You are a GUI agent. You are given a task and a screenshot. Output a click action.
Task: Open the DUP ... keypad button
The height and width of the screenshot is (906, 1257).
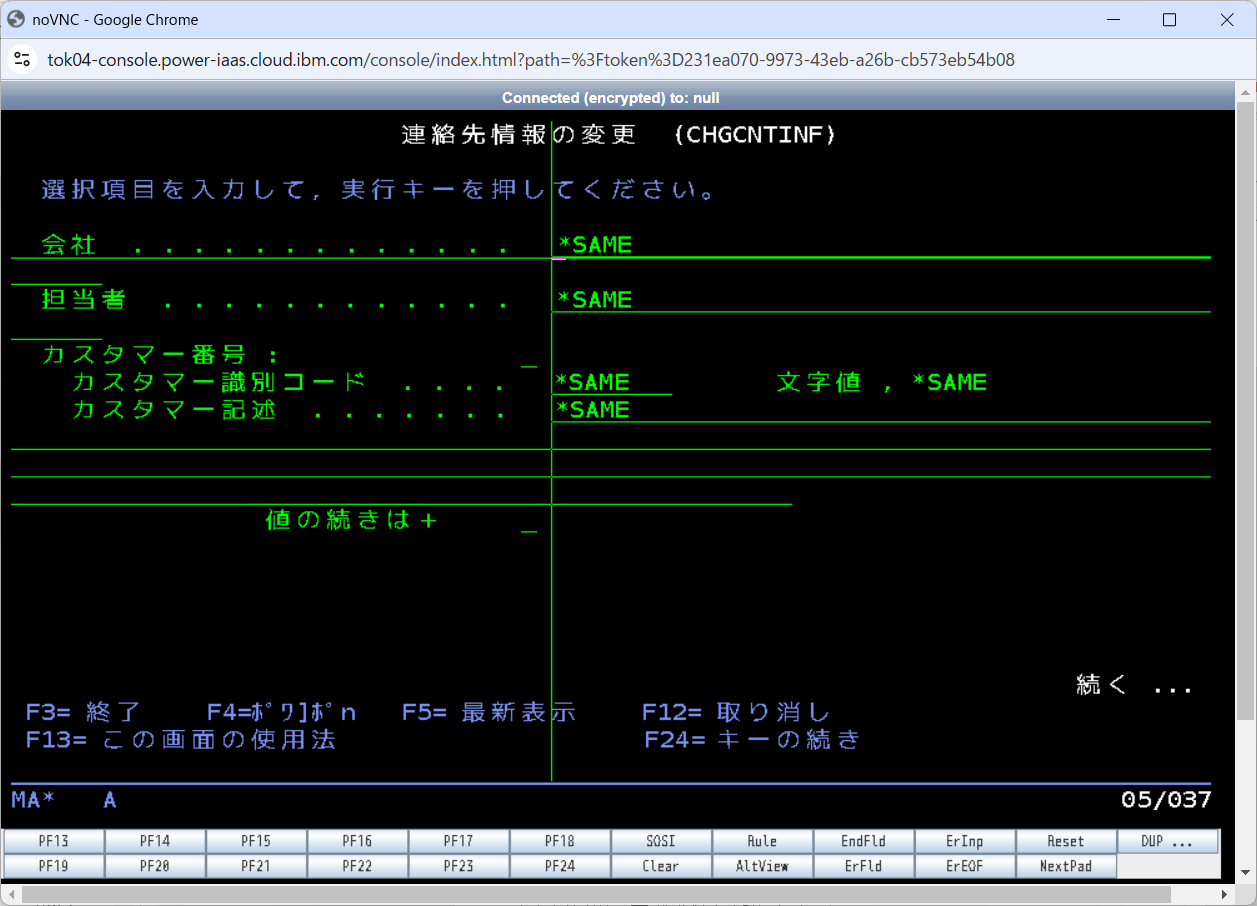1167,841
